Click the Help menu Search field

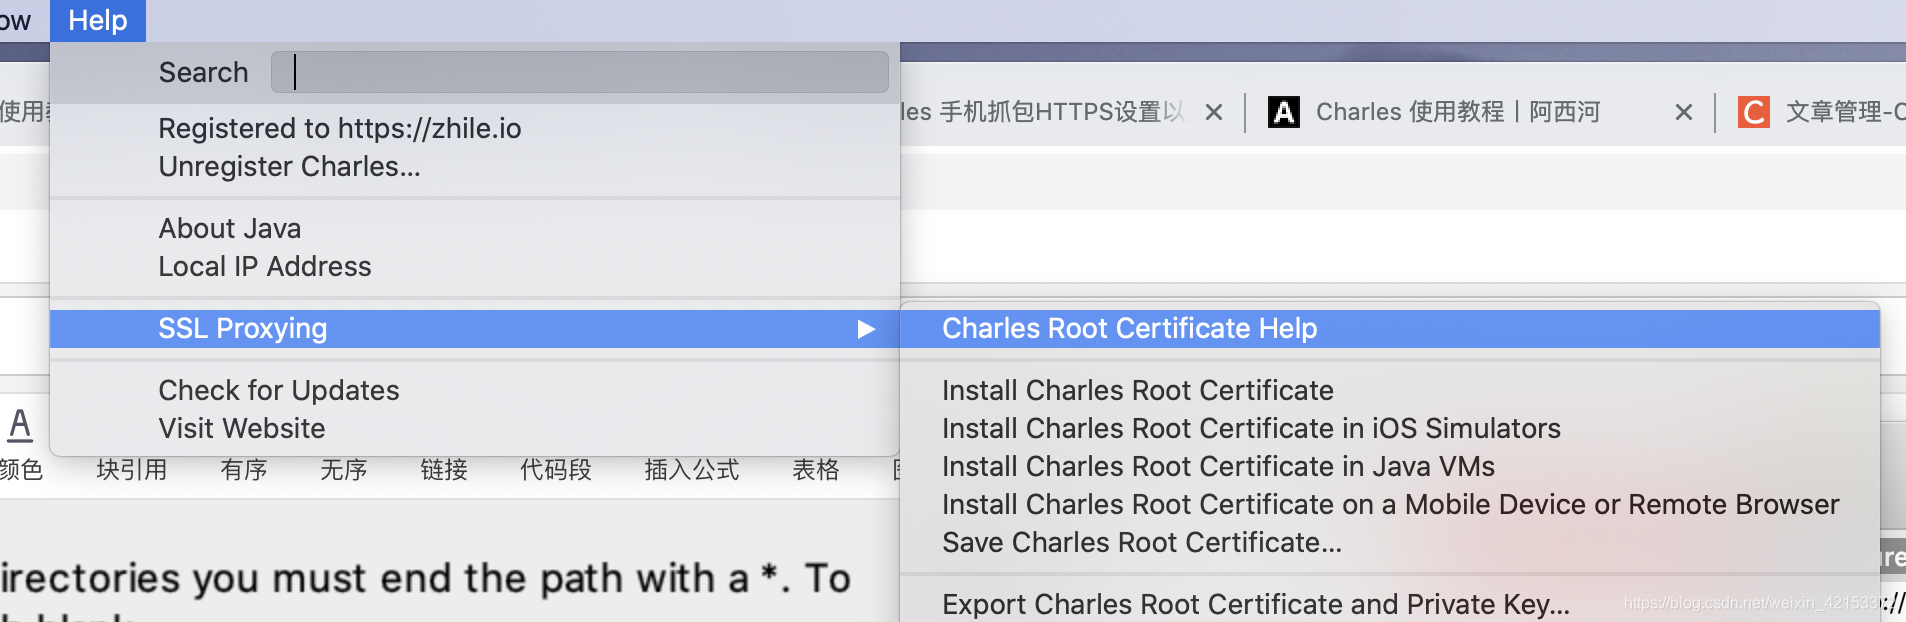580,72
